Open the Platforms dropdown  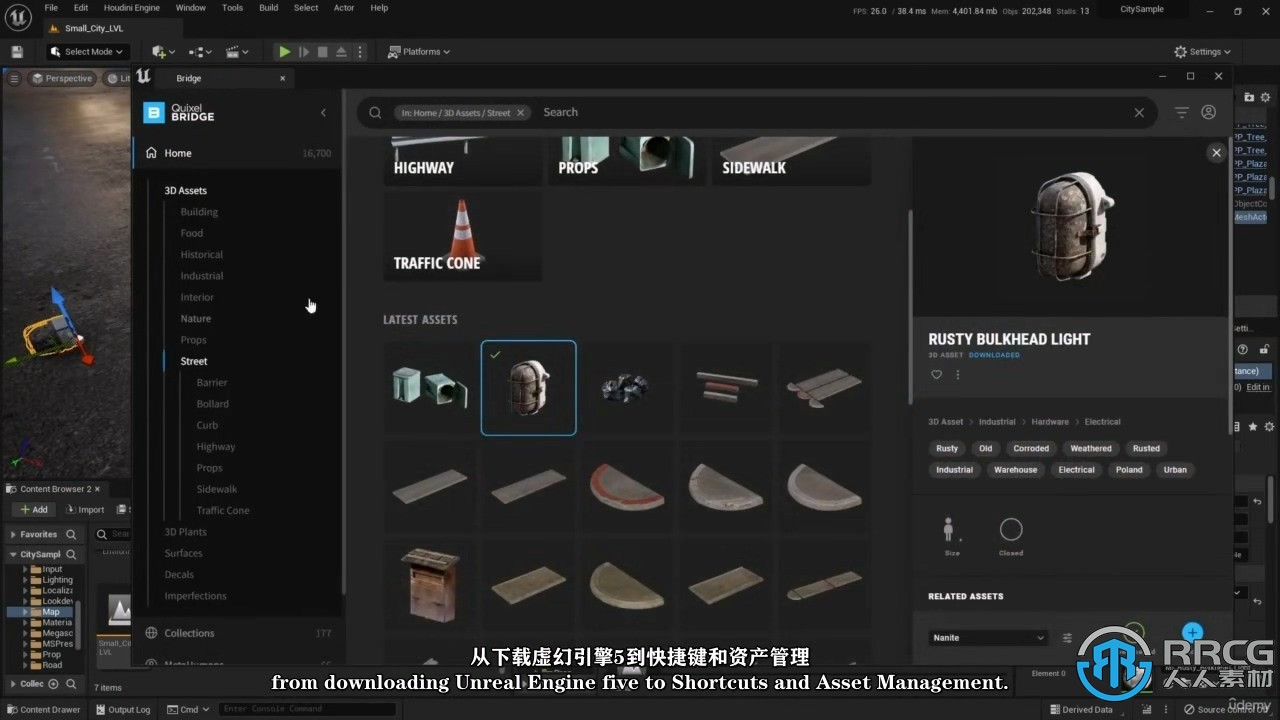click(x=419, y=52)
